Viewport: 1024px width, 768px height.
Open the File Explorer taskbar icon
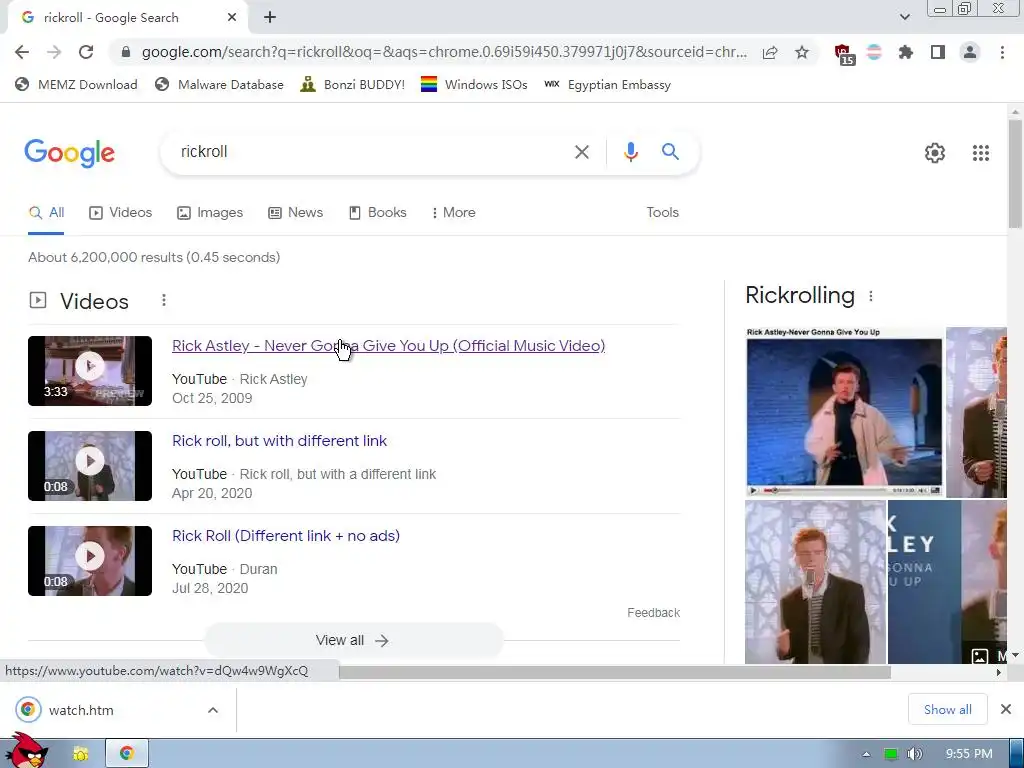(80, 754)
